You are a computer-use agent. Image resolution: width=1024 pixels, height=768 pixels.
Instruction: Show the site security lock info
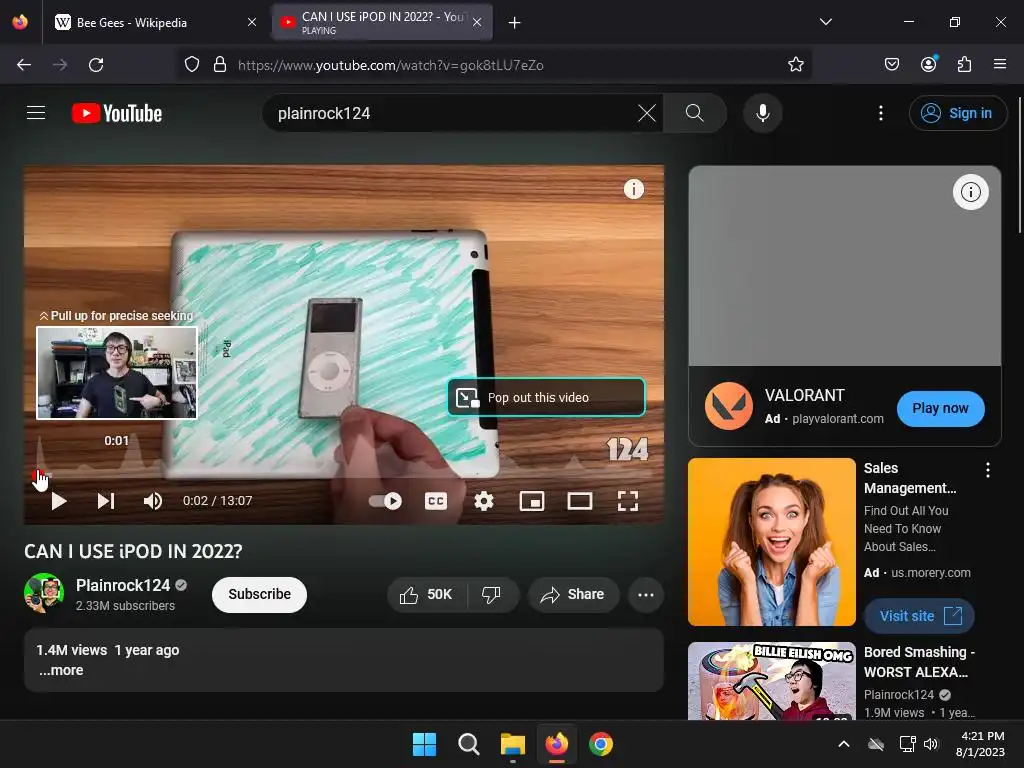point(220,65)
